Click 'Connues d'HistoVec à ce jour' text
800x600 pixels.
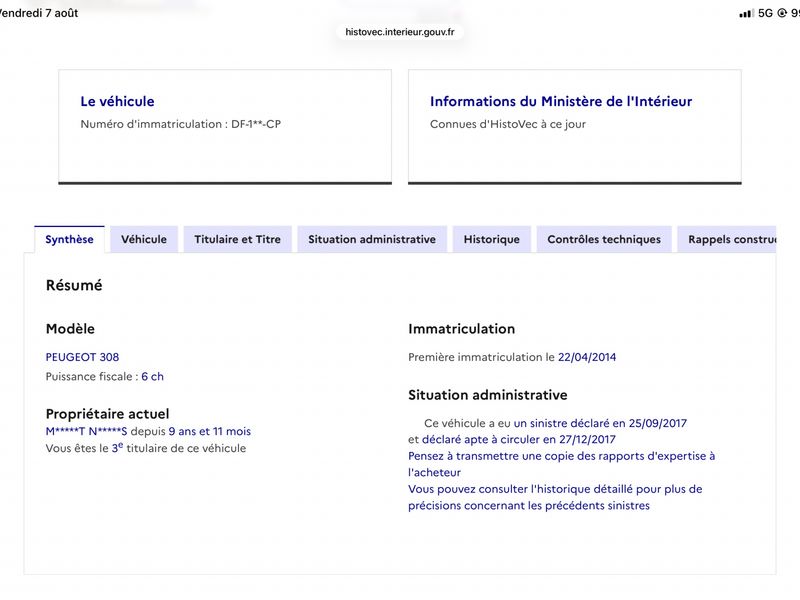pyautogui.click(x=508, y=124)
